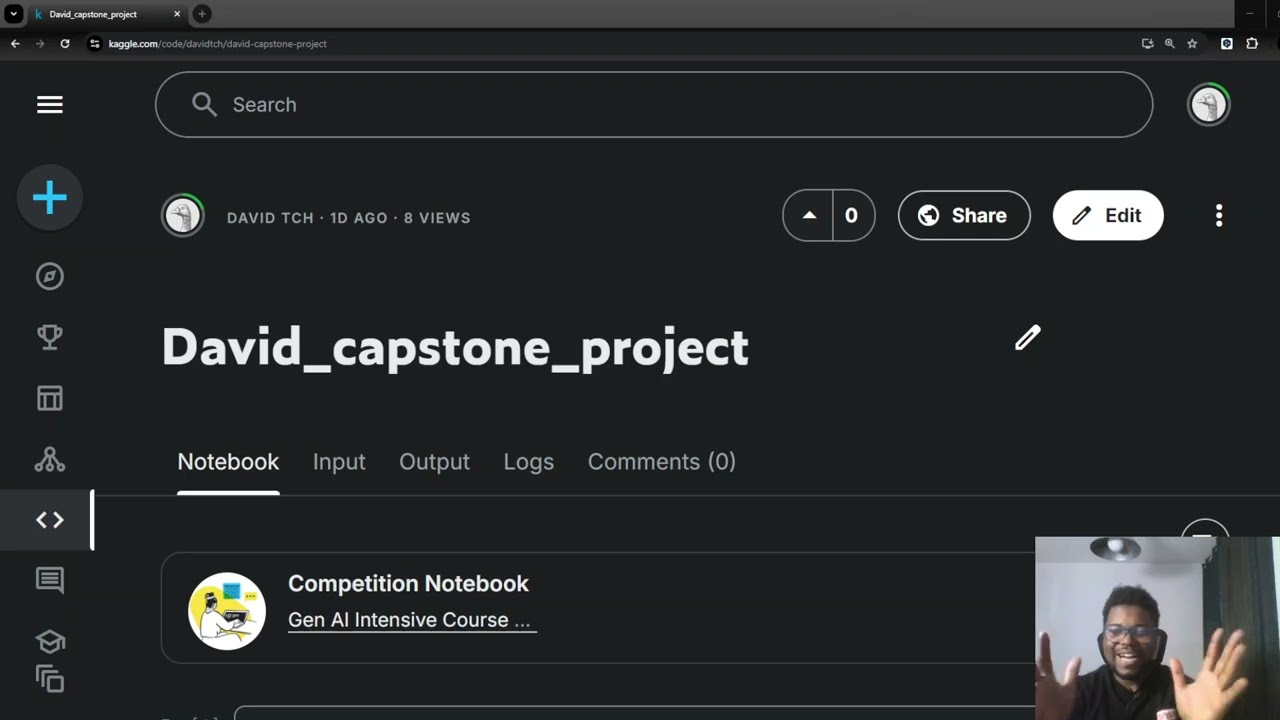
Task: Open the tab search dropdown arrow
Action: 14,14
